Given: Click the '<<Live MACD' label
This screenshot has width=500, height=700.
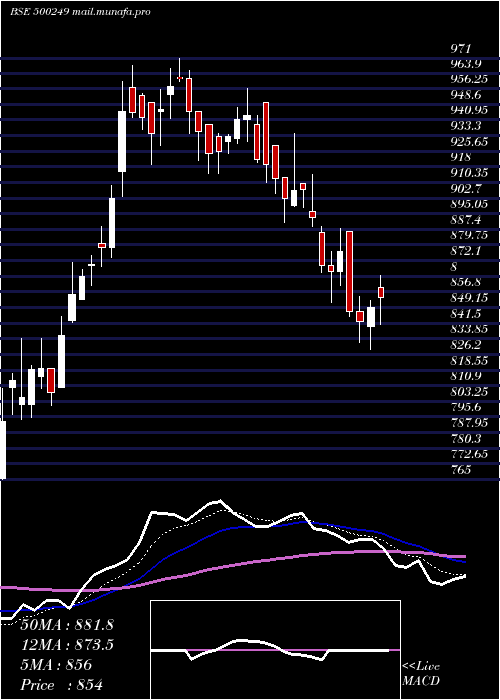Looking at the screenshot, I should click(x=421, y=674).
